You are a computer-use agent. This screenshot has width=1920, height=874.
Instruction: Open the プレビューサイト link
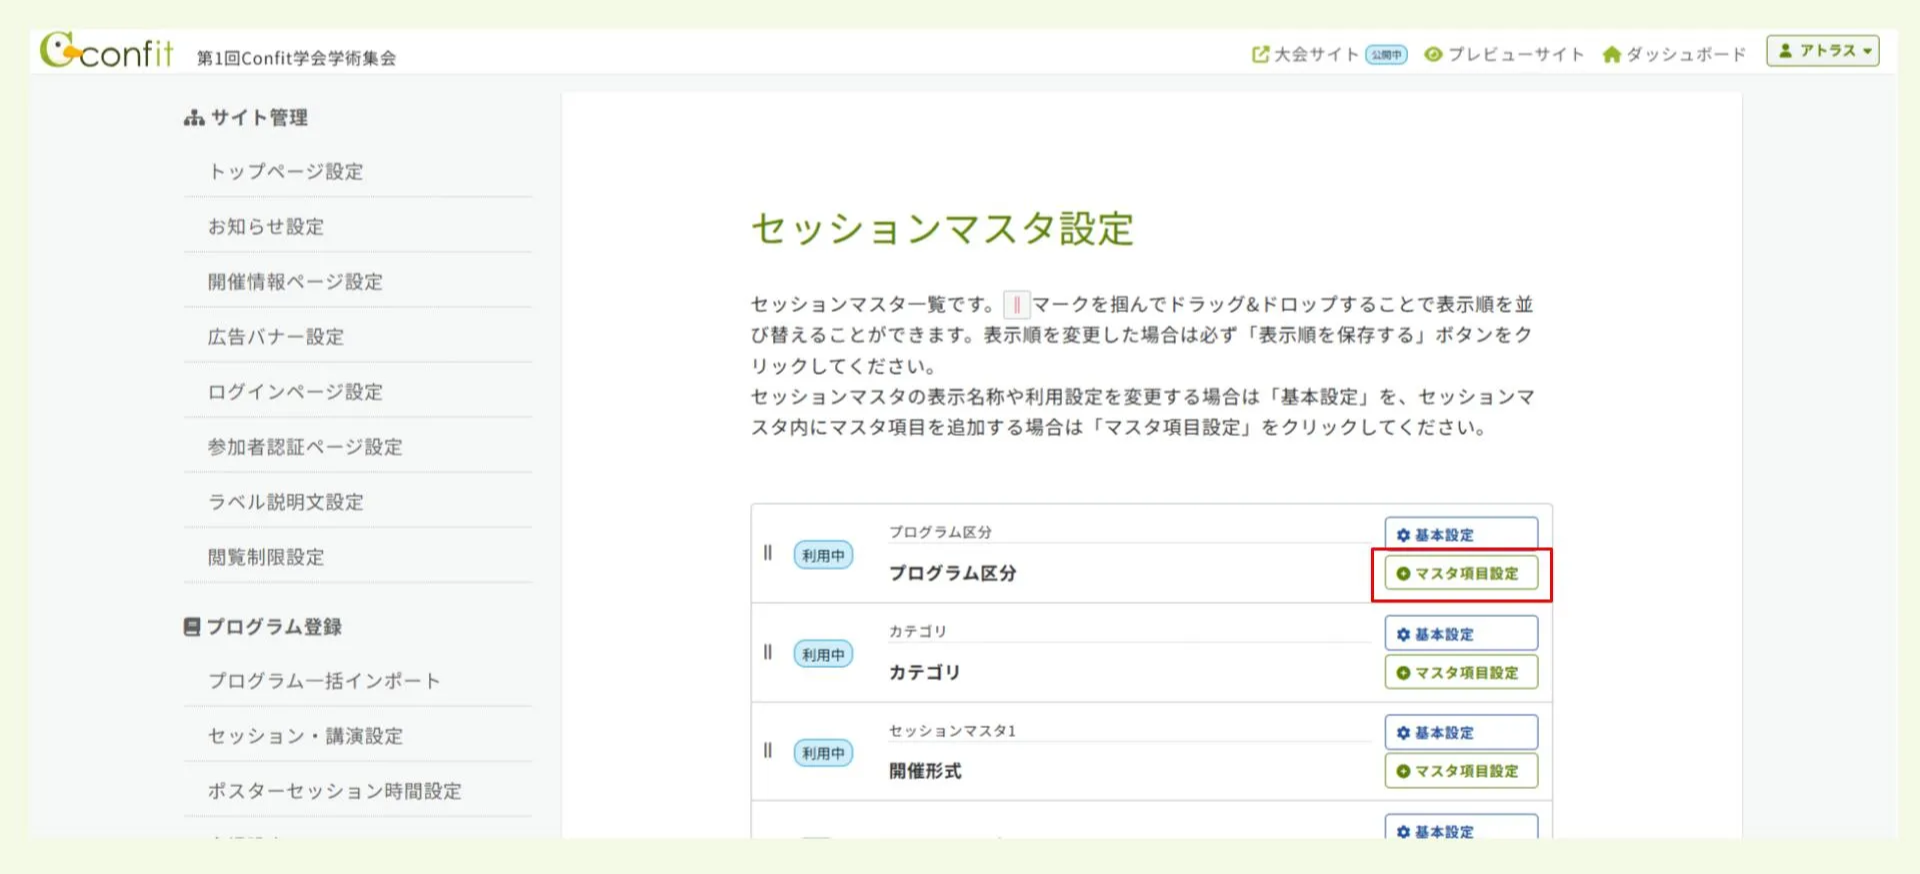coord(1504,54)
